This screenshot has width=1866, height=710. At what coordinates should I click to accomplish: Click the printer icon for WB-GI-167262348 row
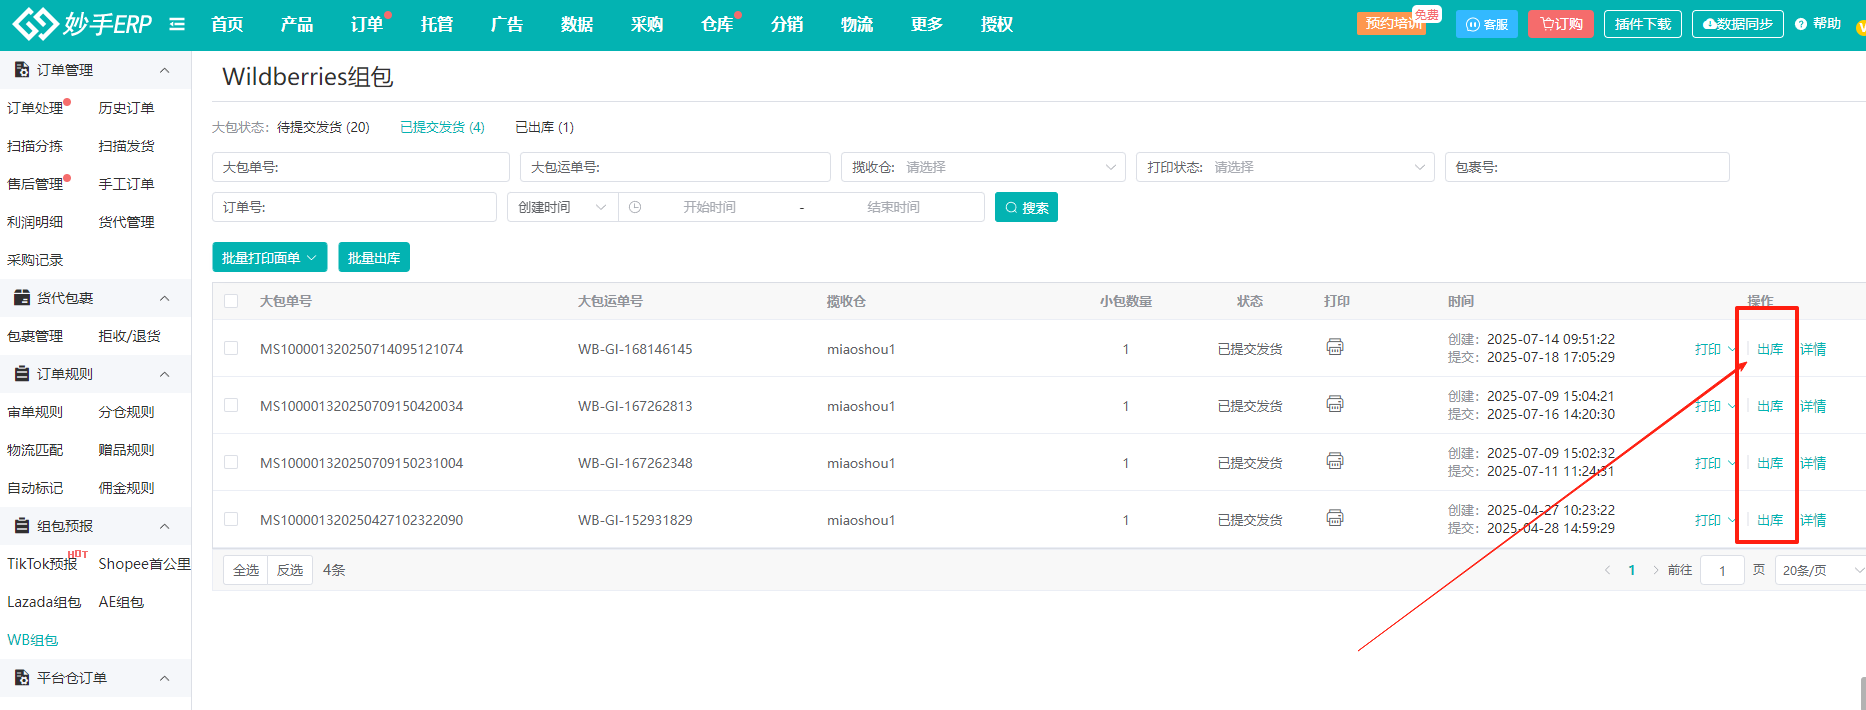click(x=1335, y=461)
